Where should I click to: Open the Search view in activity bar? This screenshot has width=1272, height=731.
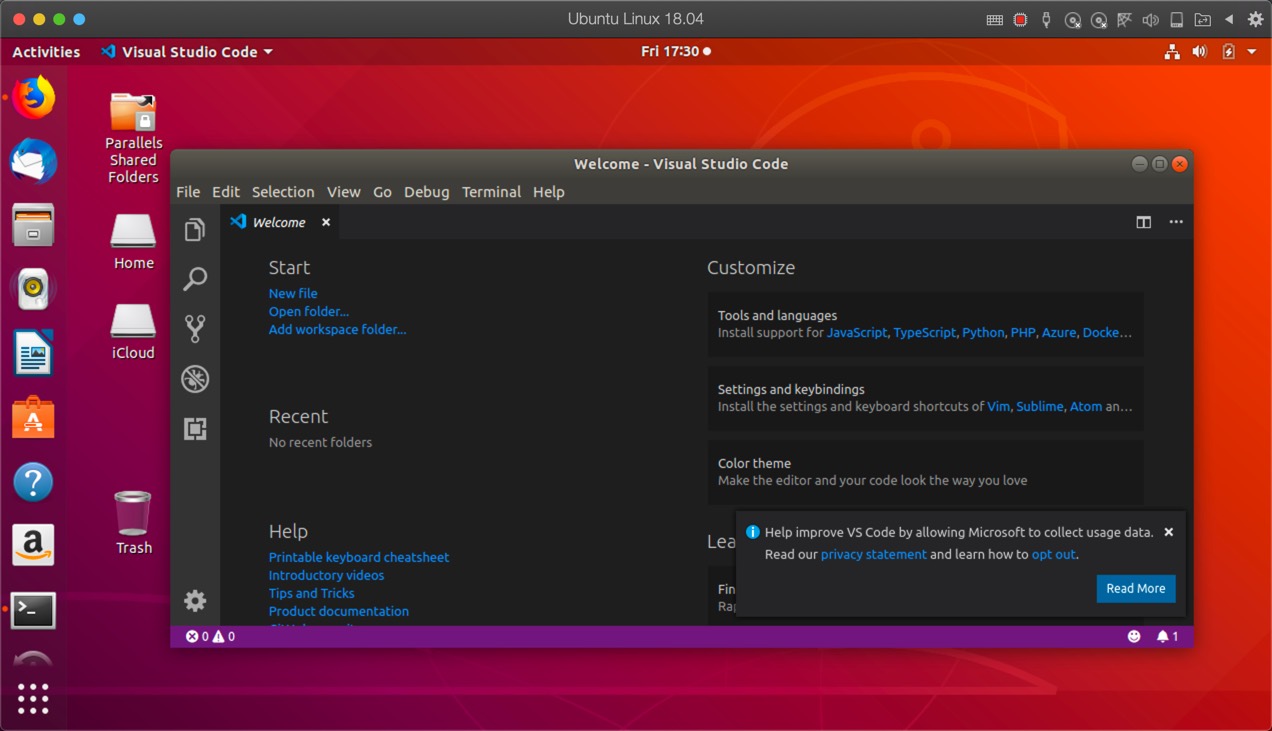point(195,279)
